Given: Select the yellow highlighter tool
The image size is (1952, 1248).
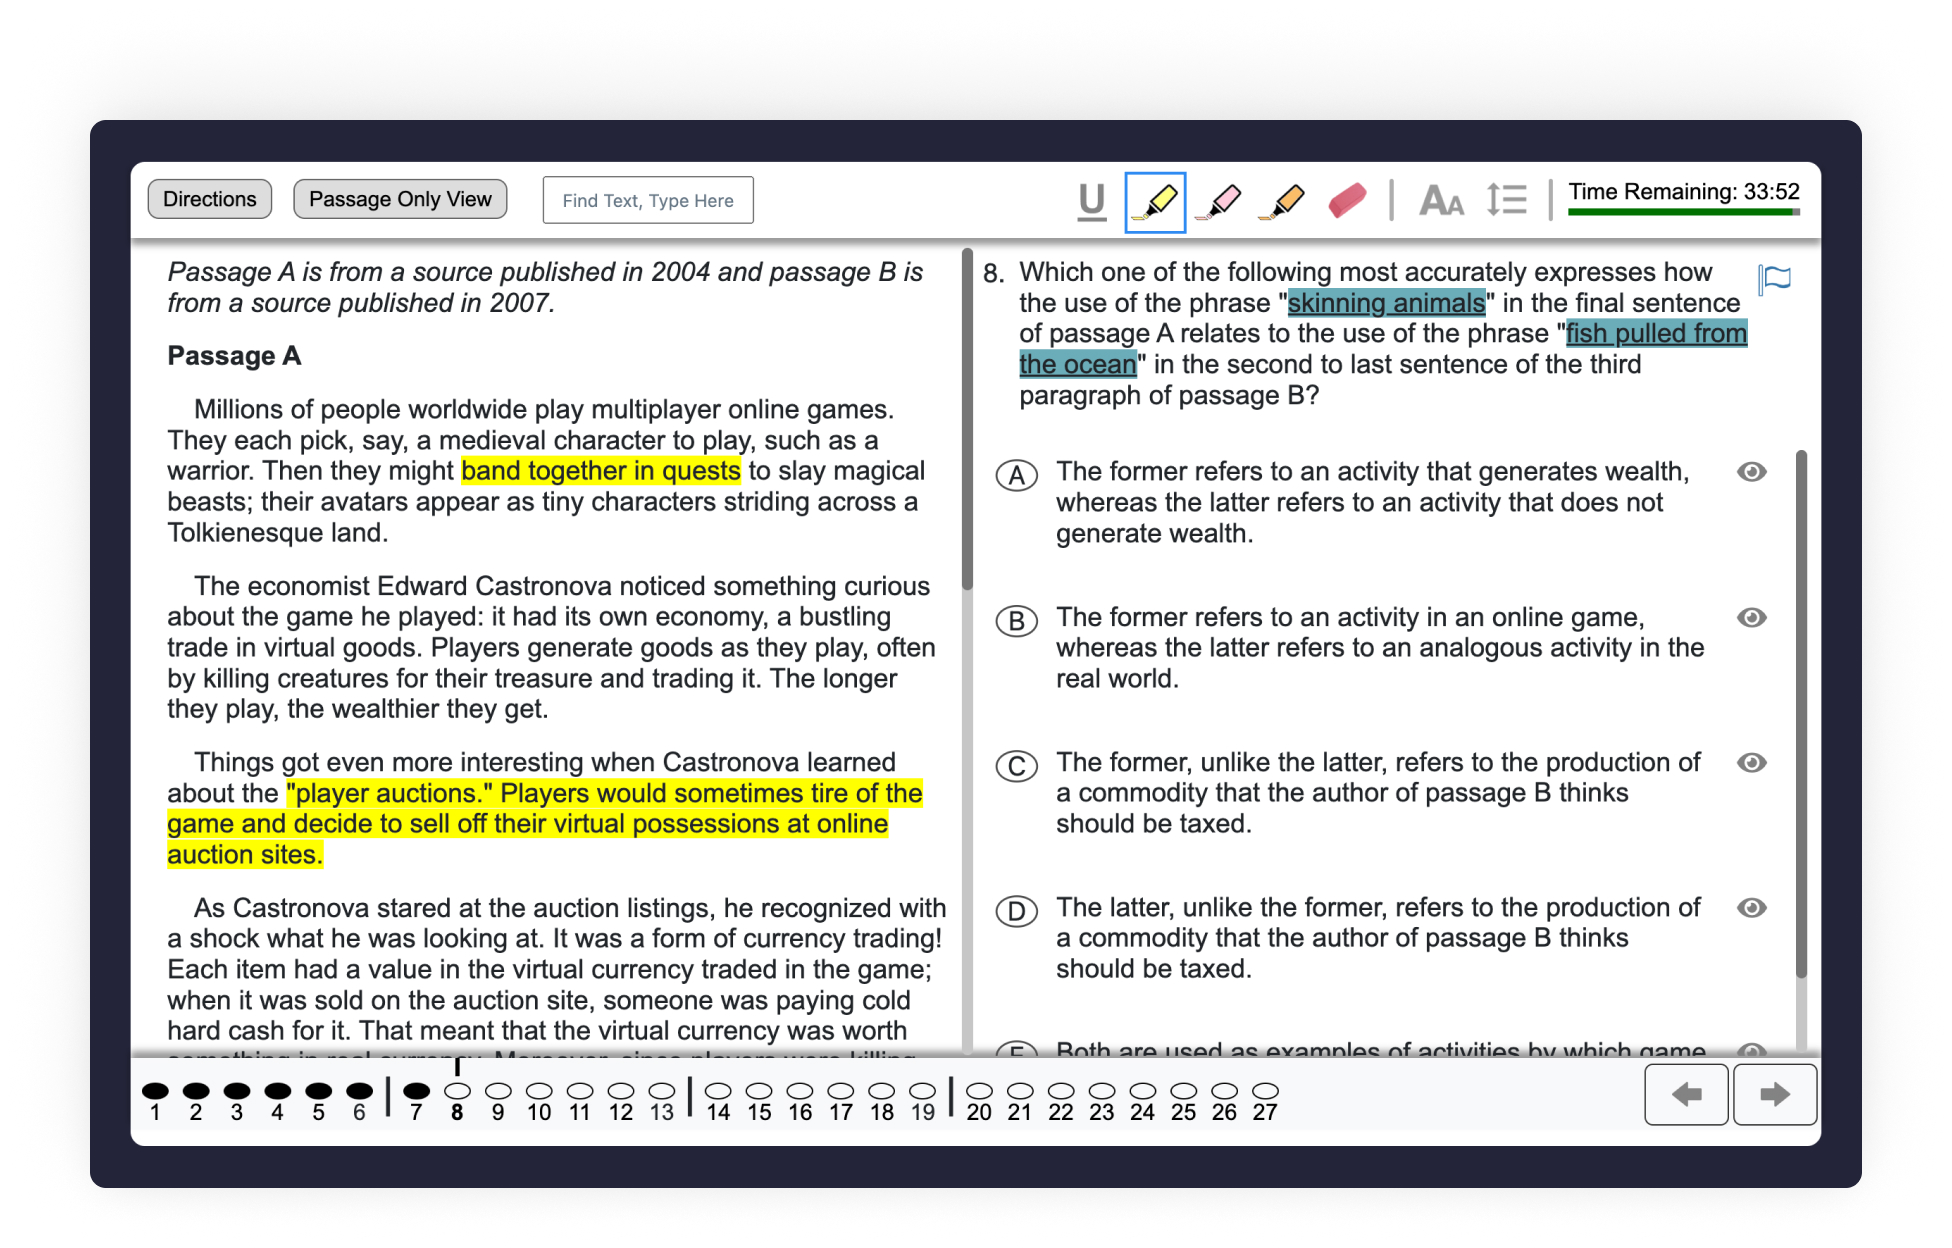Looking at the screenshot, I should pos(1155,201).
